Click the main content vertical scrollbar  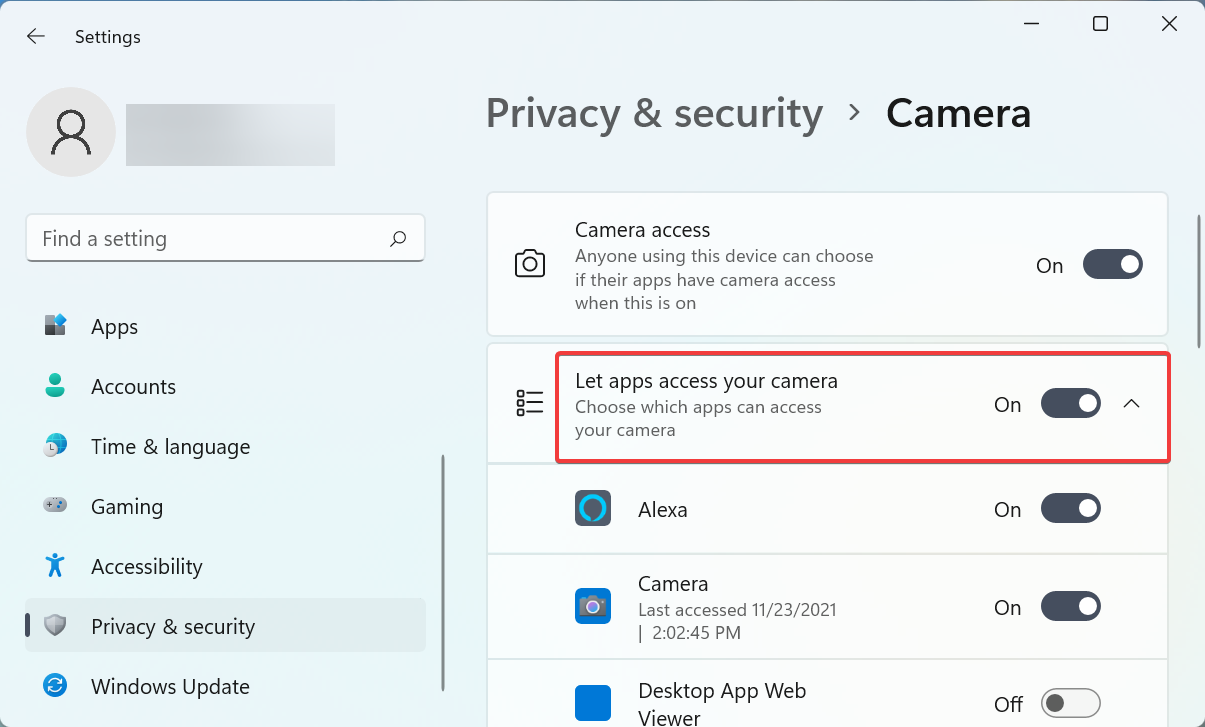pos(1198,280)
